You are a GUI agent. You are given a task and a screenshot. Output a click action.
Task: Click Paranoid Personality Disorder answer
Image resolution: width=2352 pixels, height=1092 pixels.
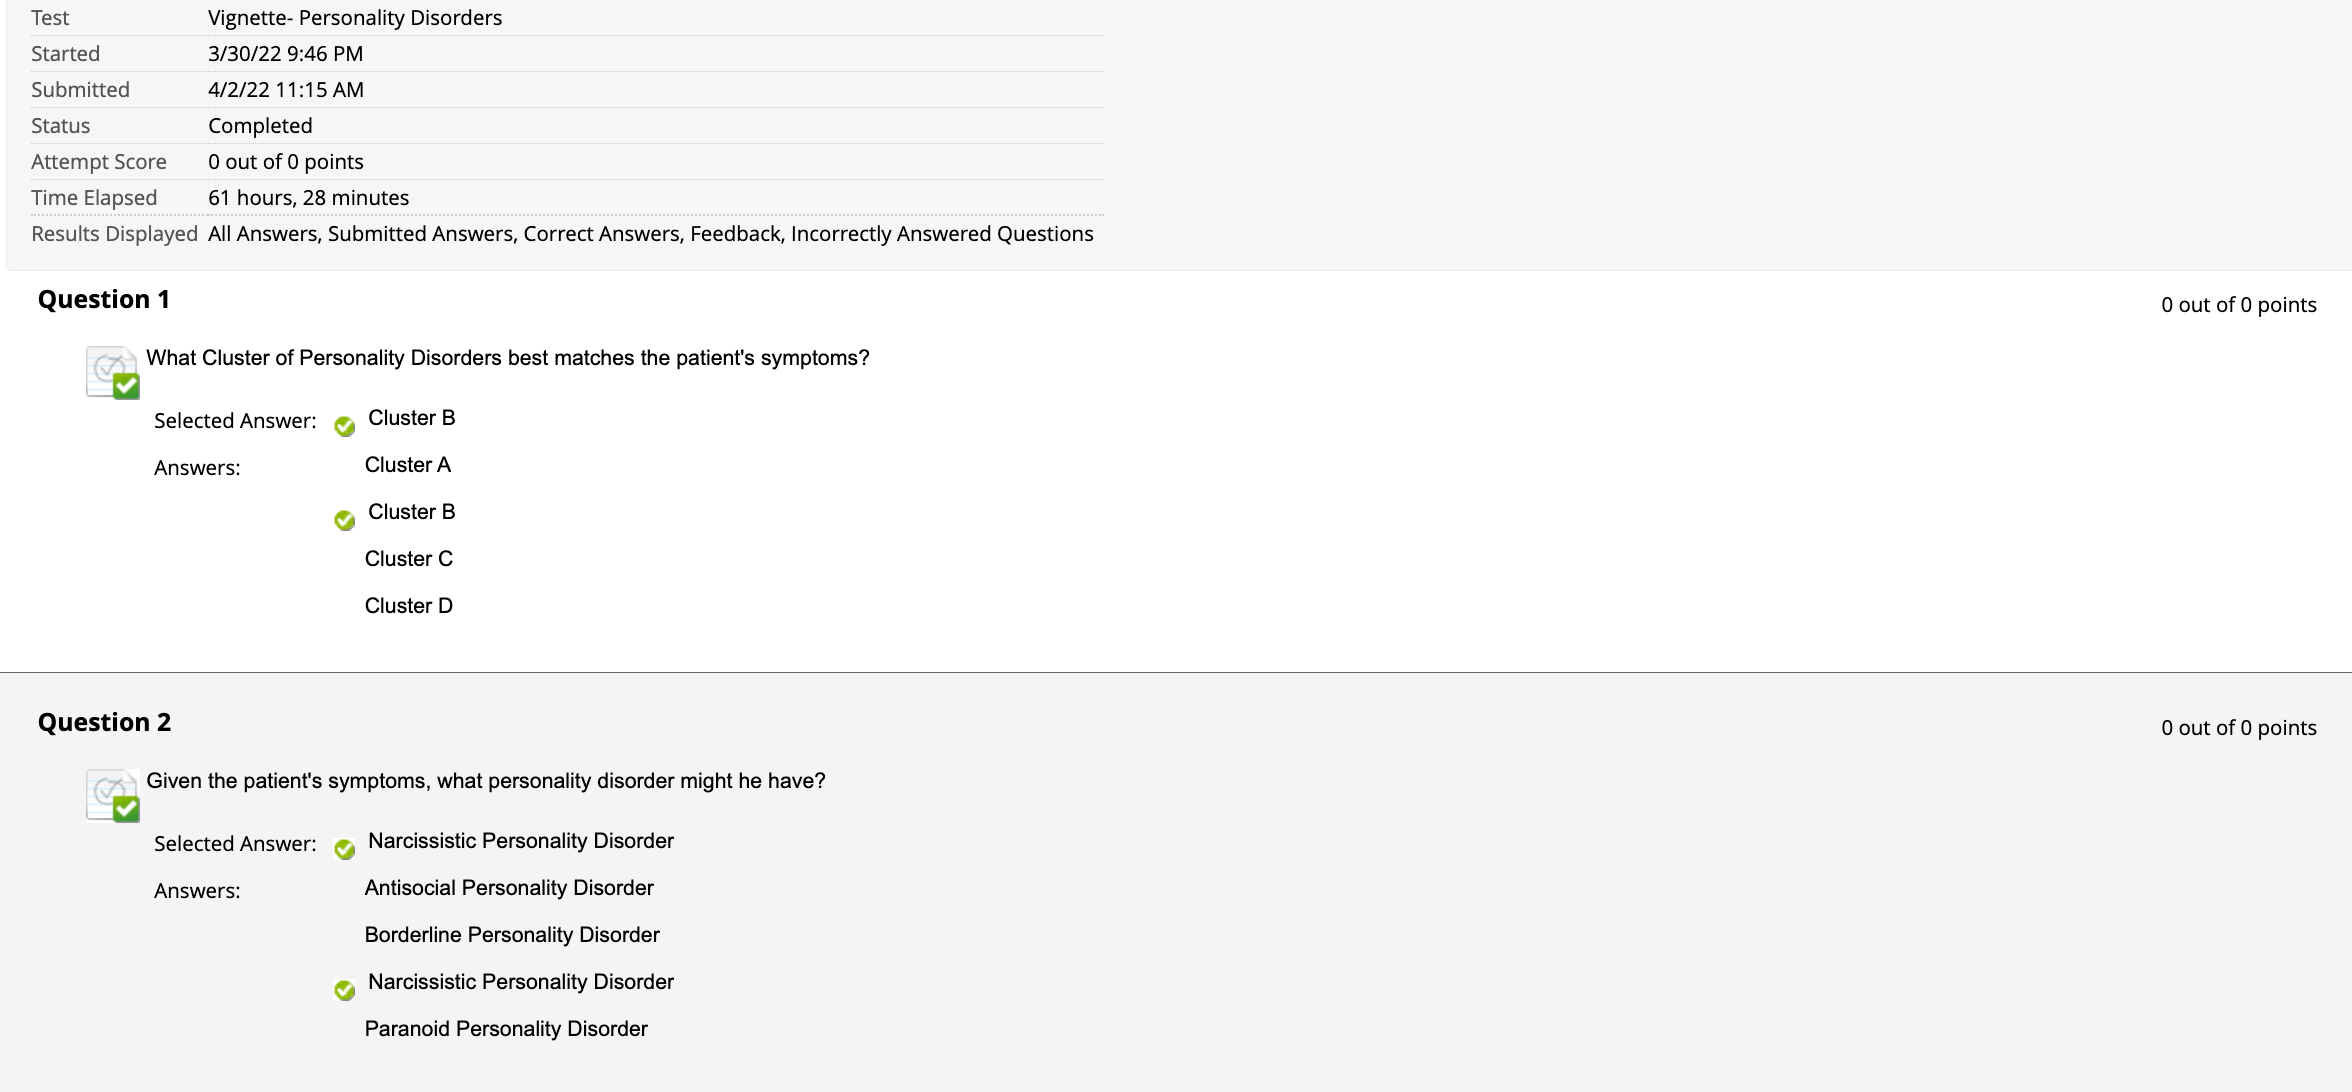pyautogui.click(x=506, y=1029)
